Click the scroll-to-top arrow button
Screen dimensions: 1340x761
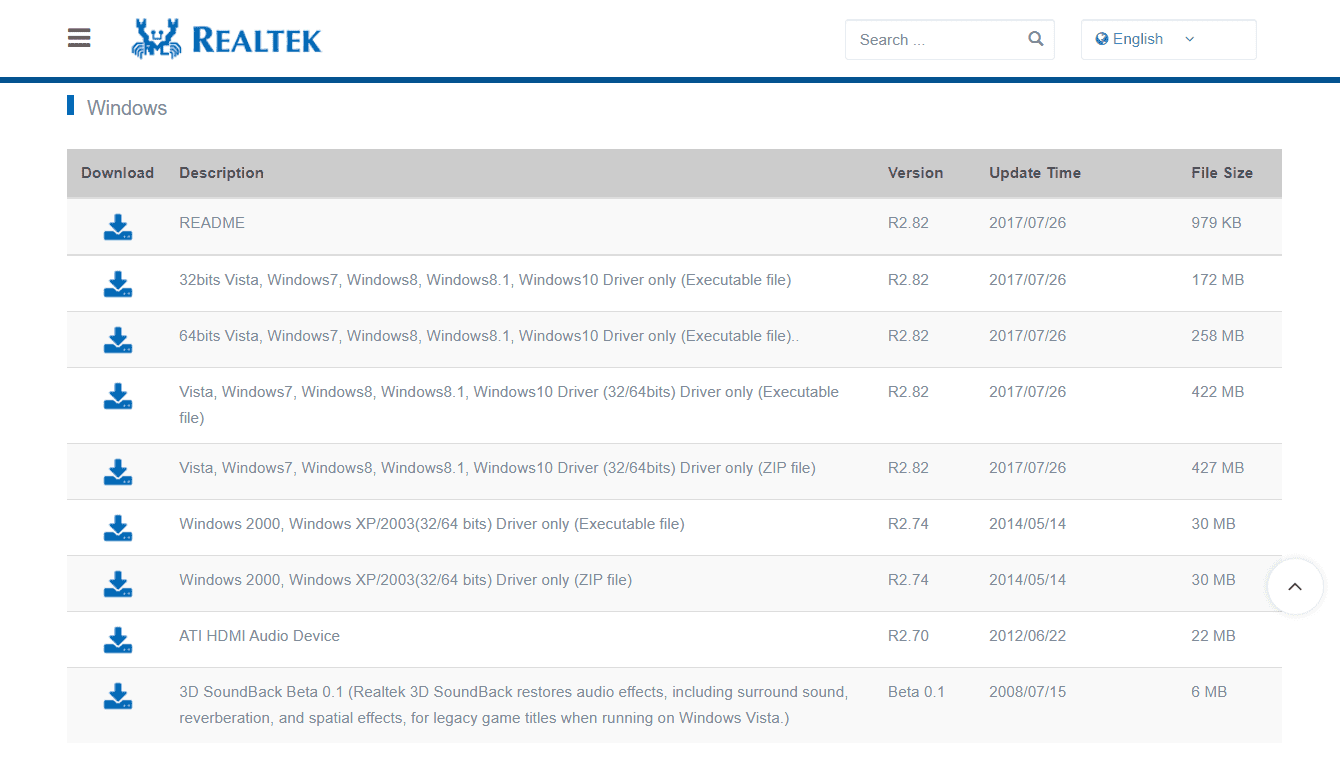coord(1295,587)
